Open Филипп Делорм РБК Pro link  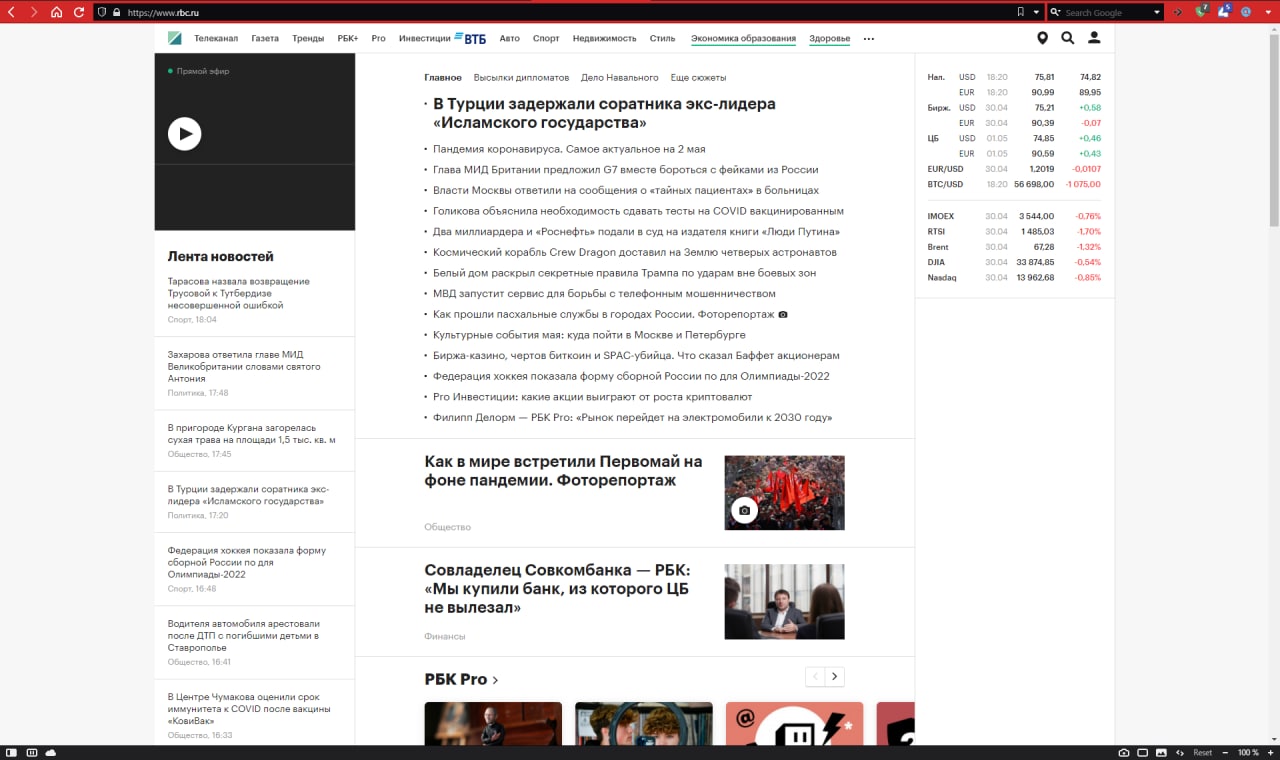[x=632, y=417]
